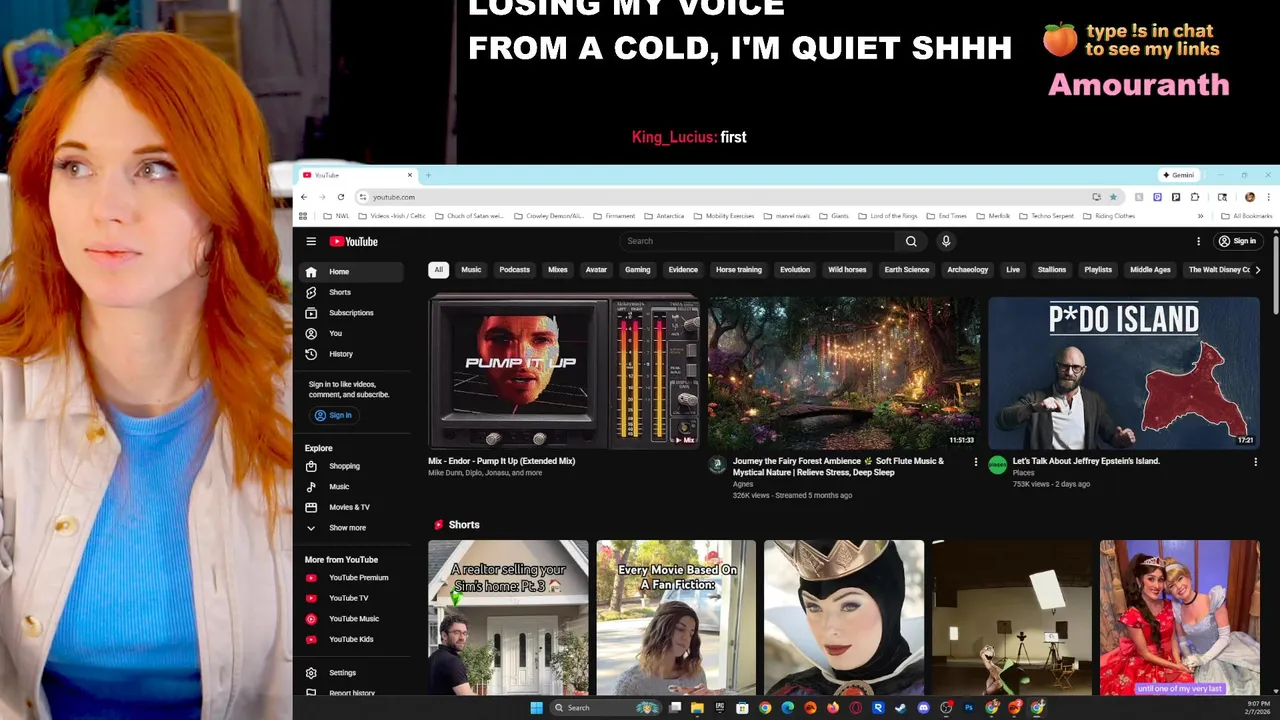Select the Evidence category chip
Screen dimensions: 1280x720
click(683, 270)
